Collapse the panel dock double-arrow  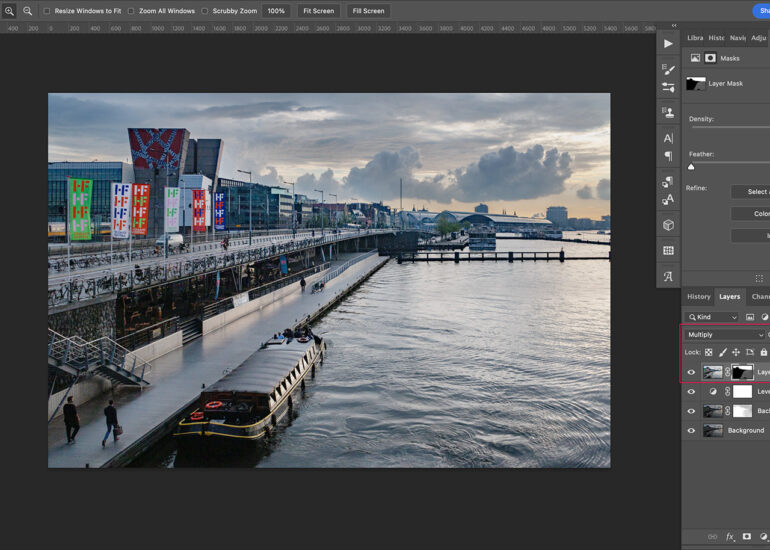pos(674,26)
